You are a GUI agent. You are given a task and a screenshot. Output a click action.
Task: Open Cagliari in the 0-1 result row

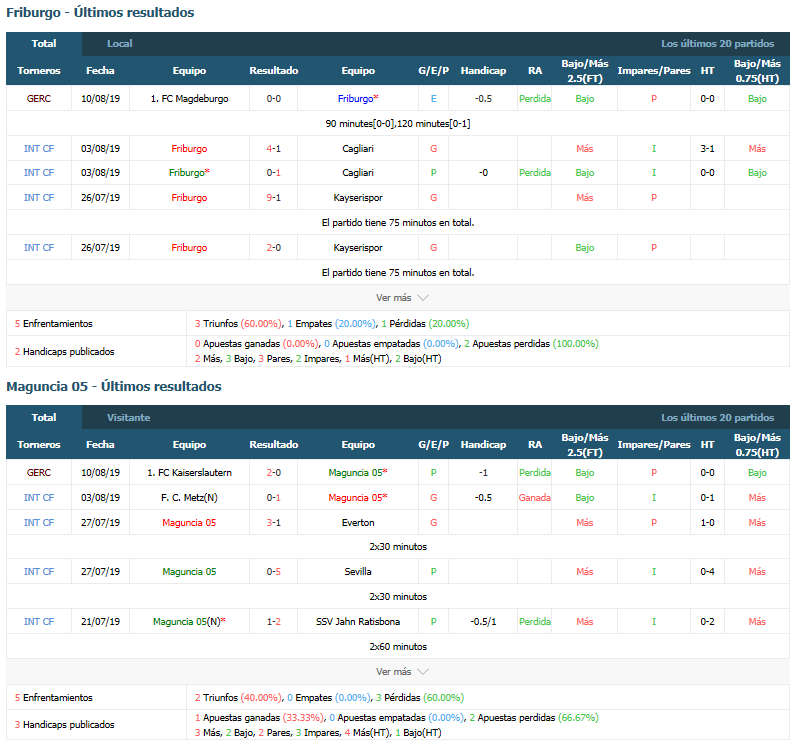click(x=358, y=173)
